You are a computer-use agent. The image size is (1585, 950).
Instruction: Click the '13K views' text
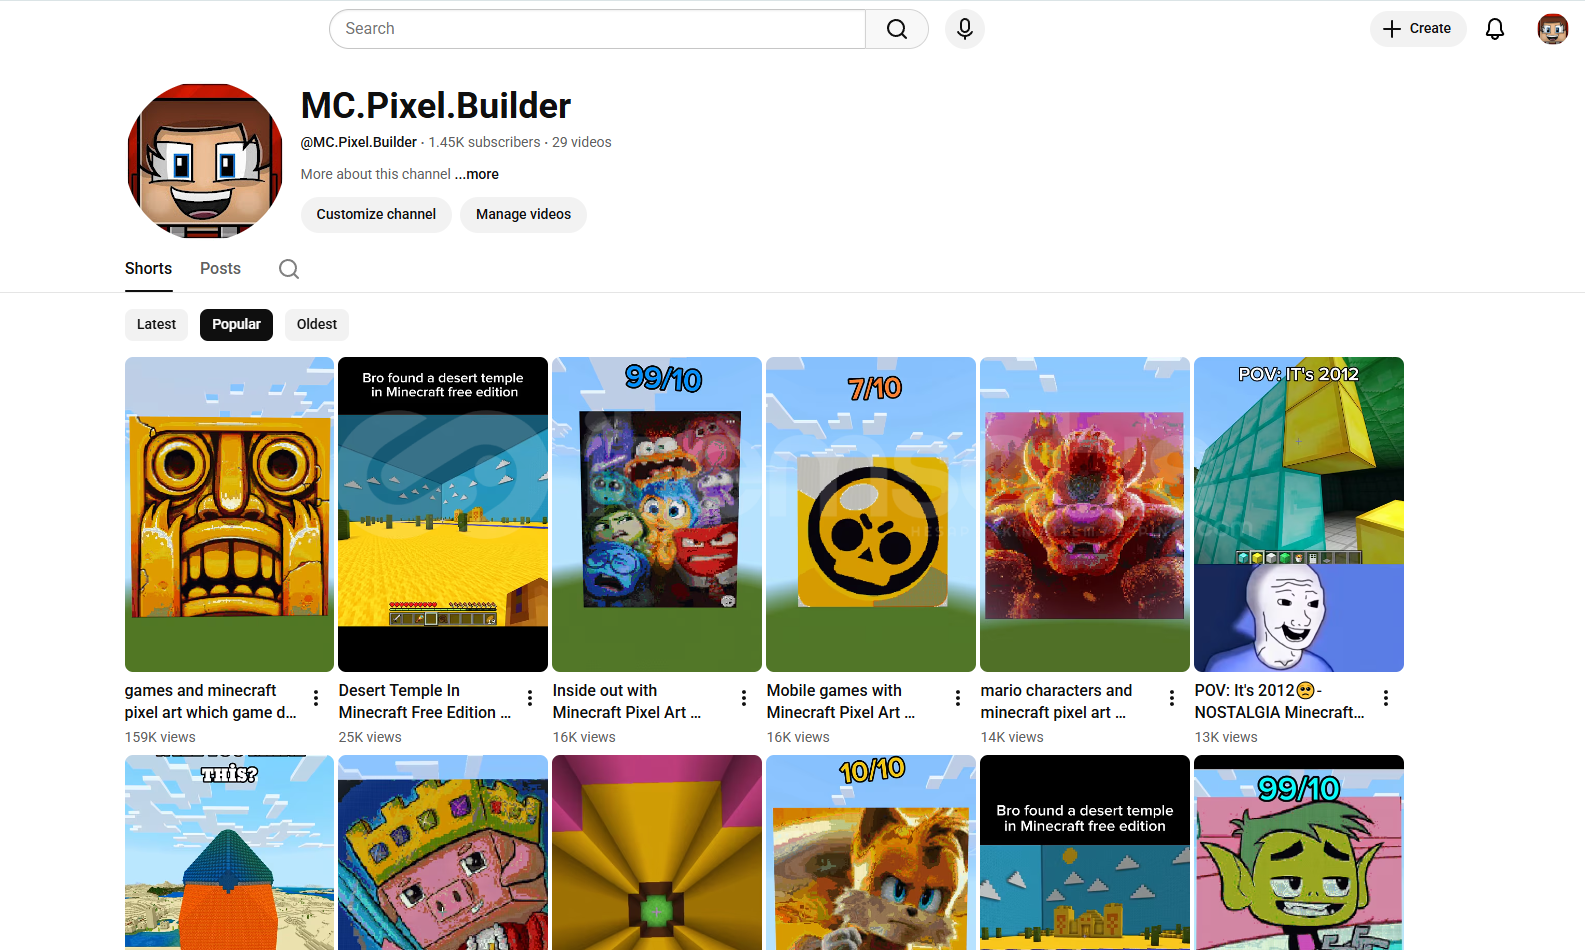tap(1226, 737)
